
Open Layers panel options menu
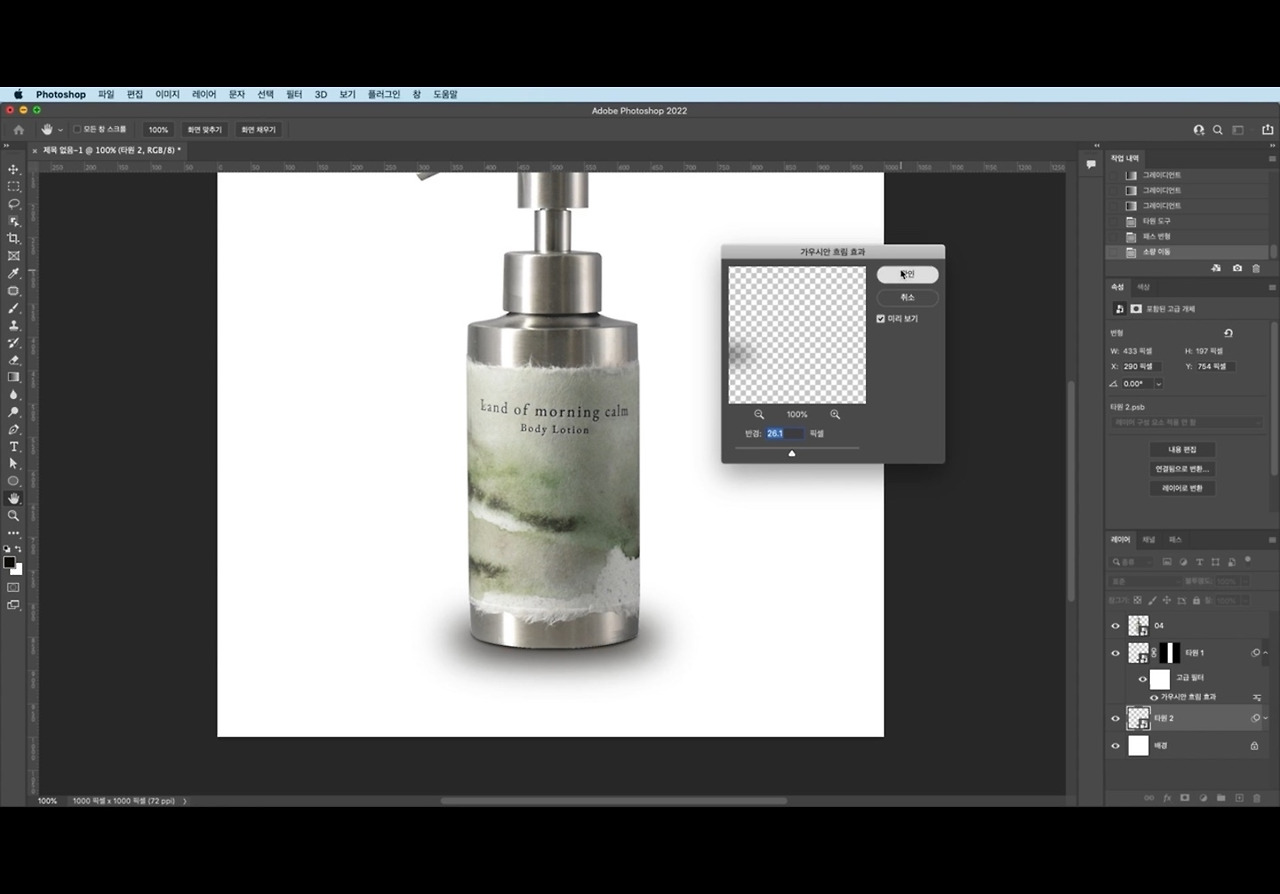coord(1272,540)
